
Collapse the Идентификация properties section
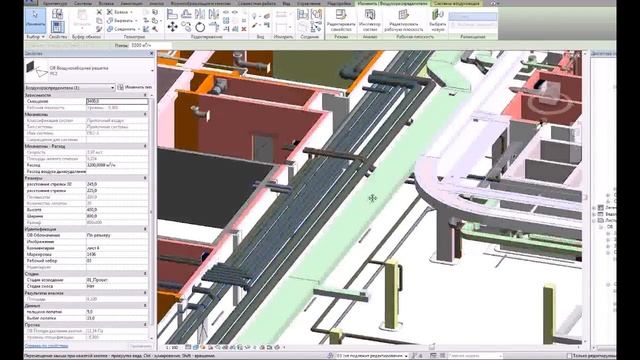[x=145, y=229]
